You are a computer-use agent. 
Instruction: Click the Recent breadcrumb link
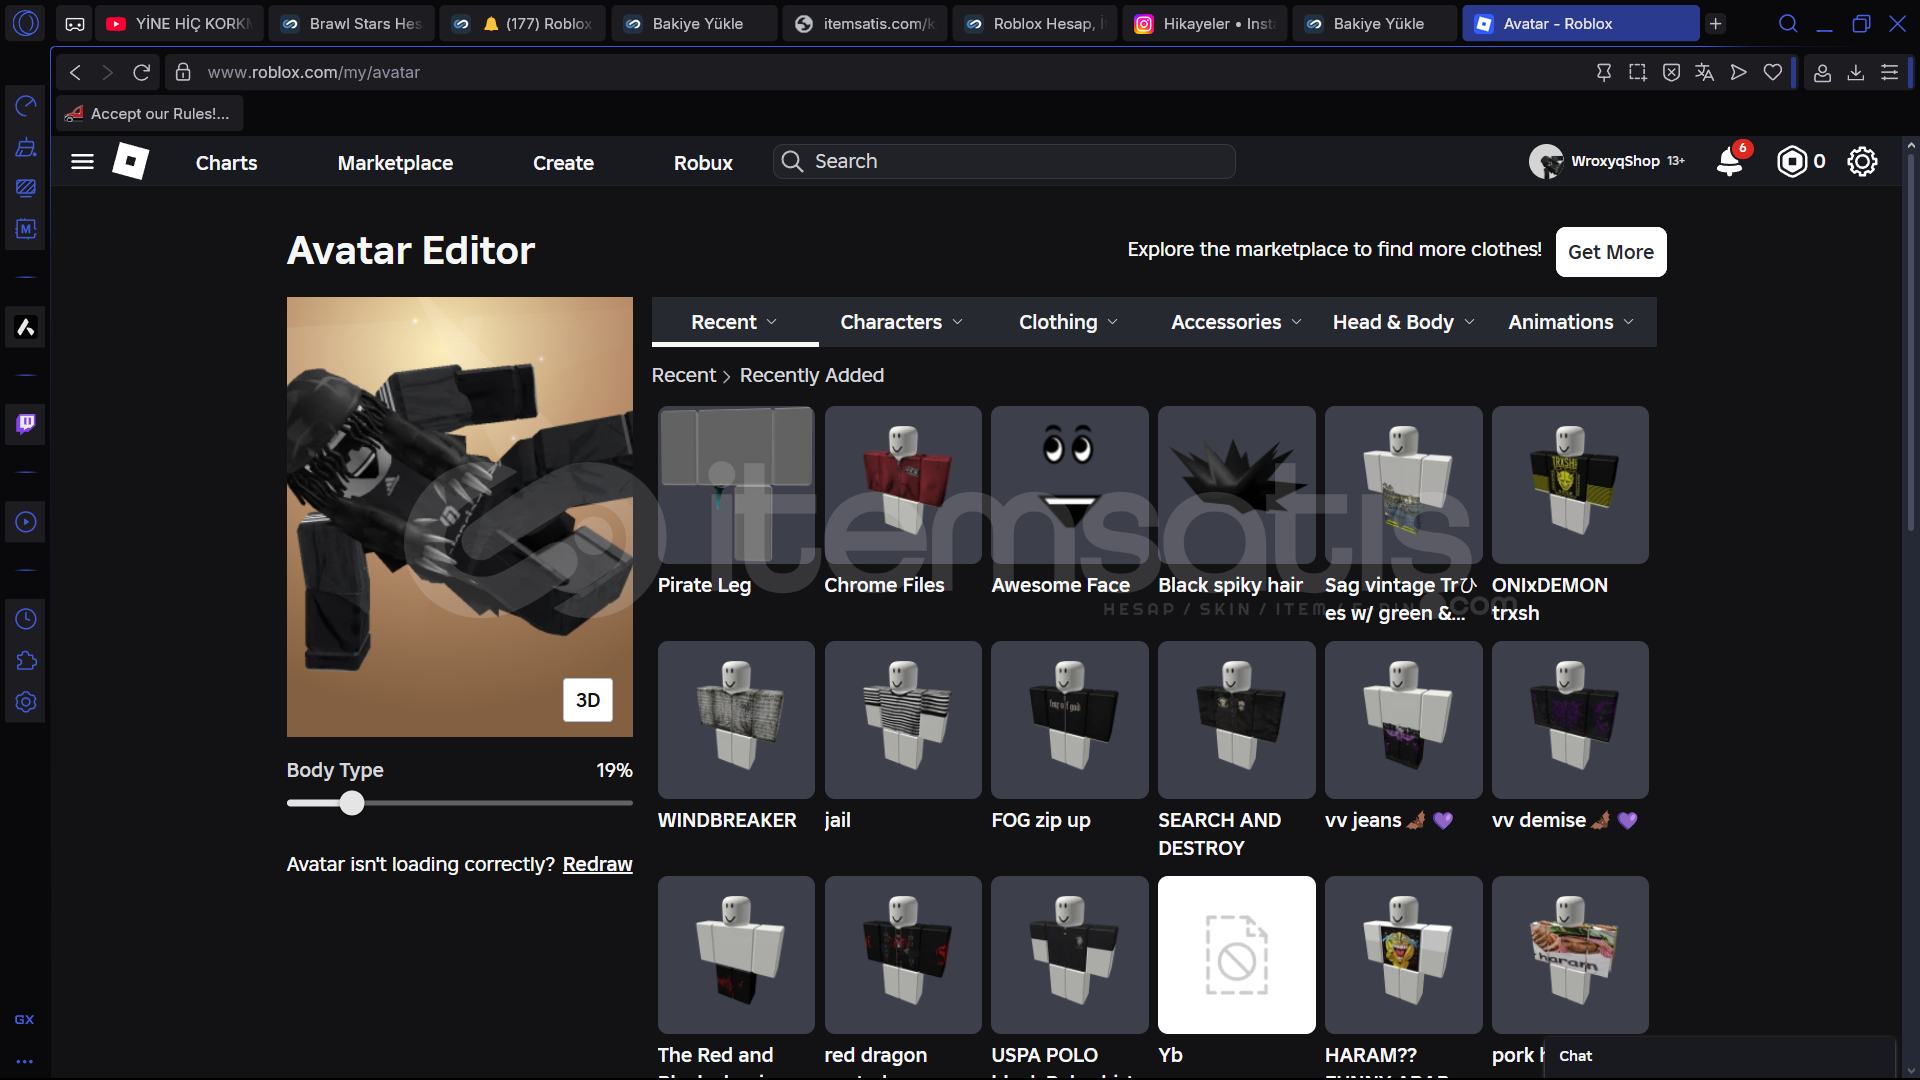pyautogui.click(x=684, y=375)
